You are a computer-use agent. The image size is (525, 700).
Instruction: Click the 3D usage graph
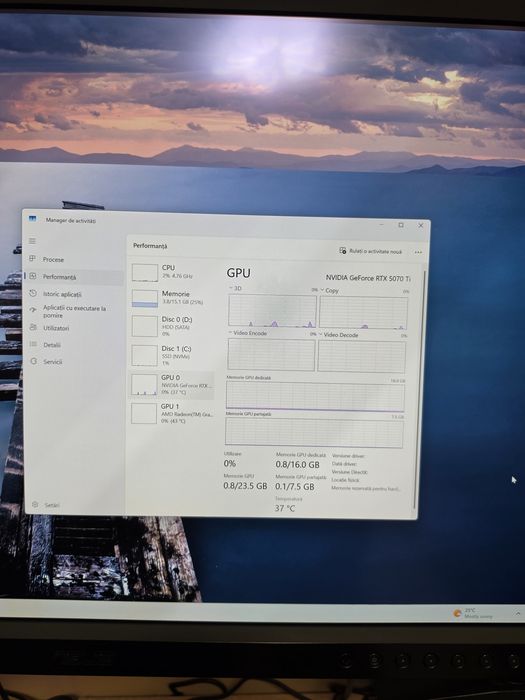(x=272, y=311)
